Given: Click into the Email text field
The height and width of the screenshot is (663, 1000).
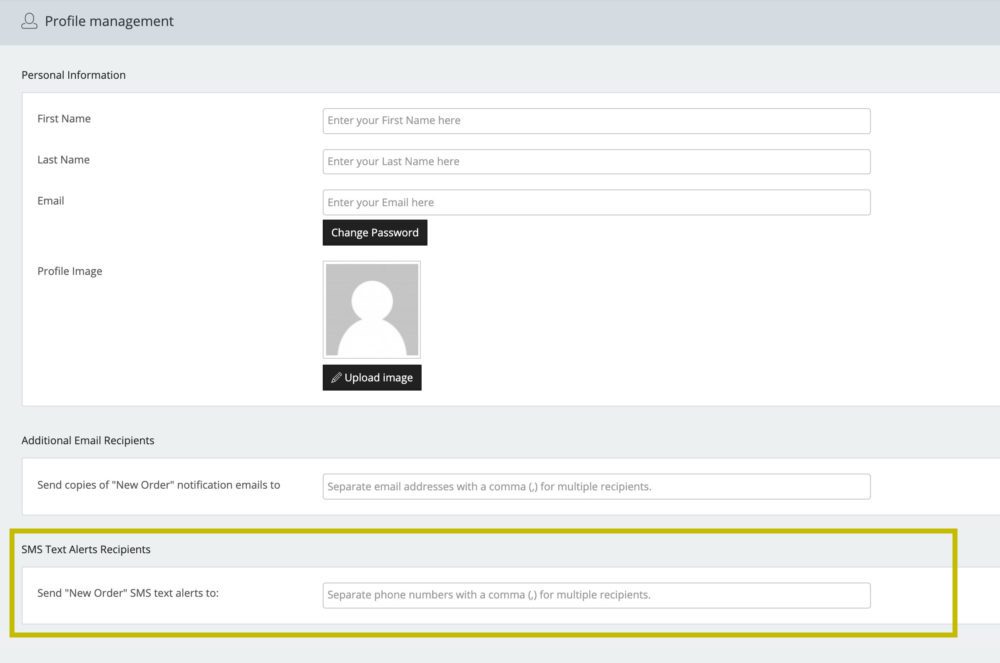Looking at the screenshot, I should pyautogui.click(x=596, y=203).
